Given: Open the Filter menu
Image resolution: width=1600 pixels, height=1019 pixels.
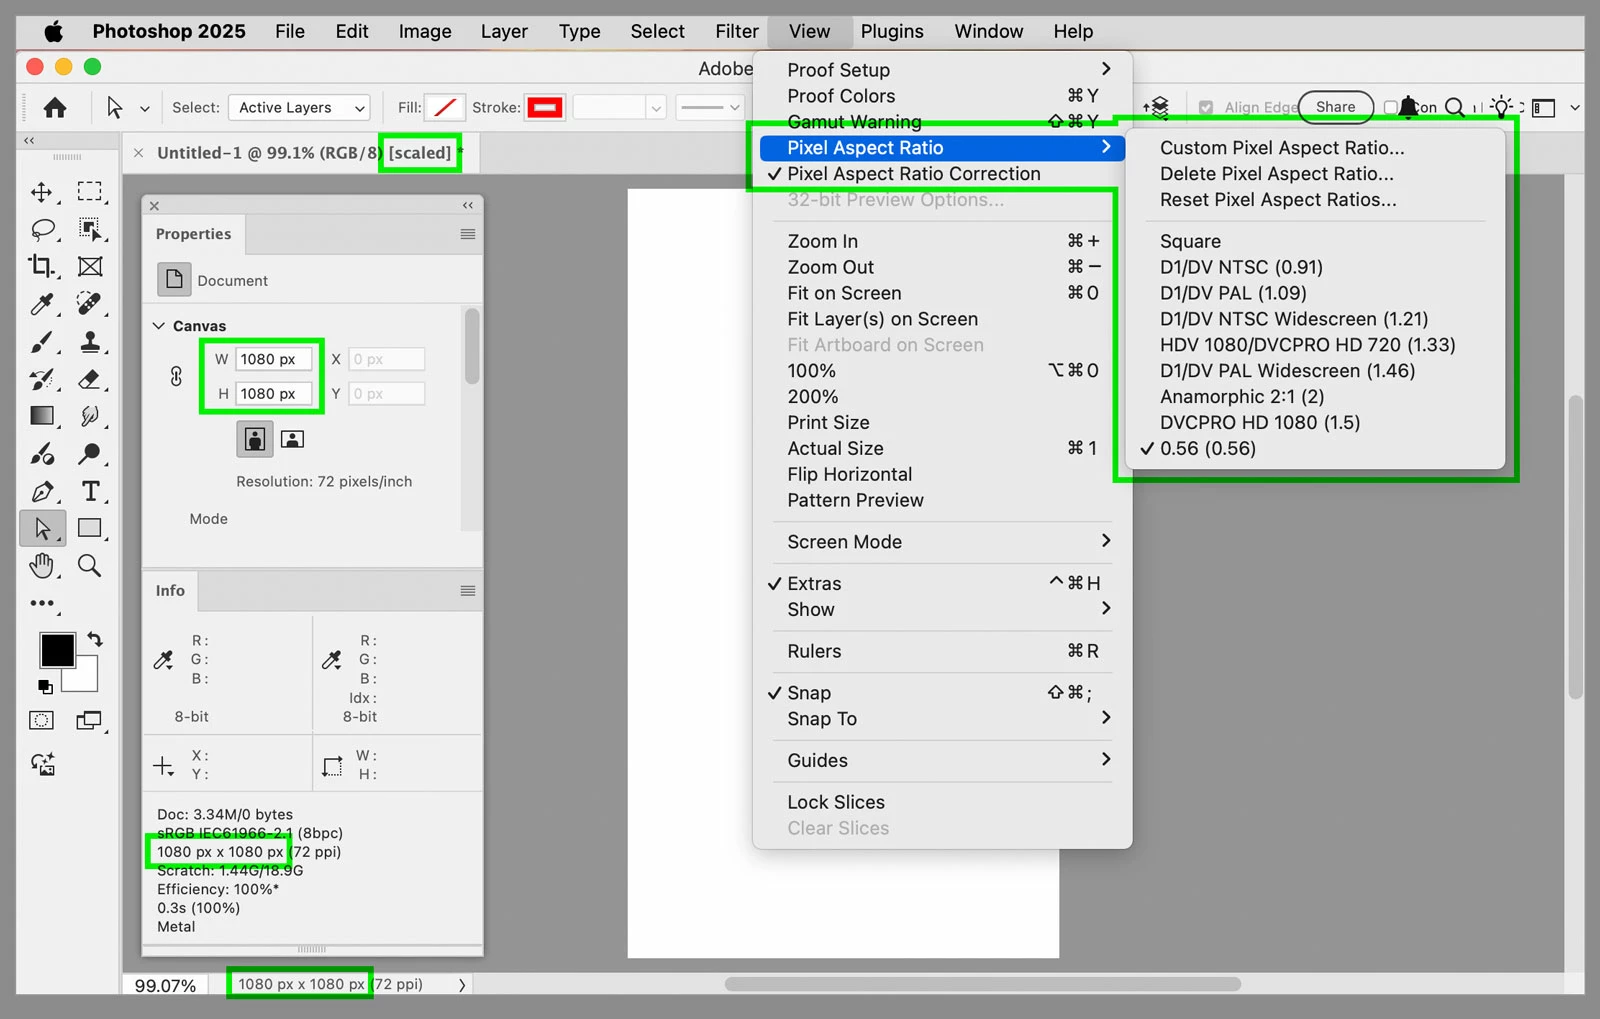Looking at the screenshot, I should (736, 31).
